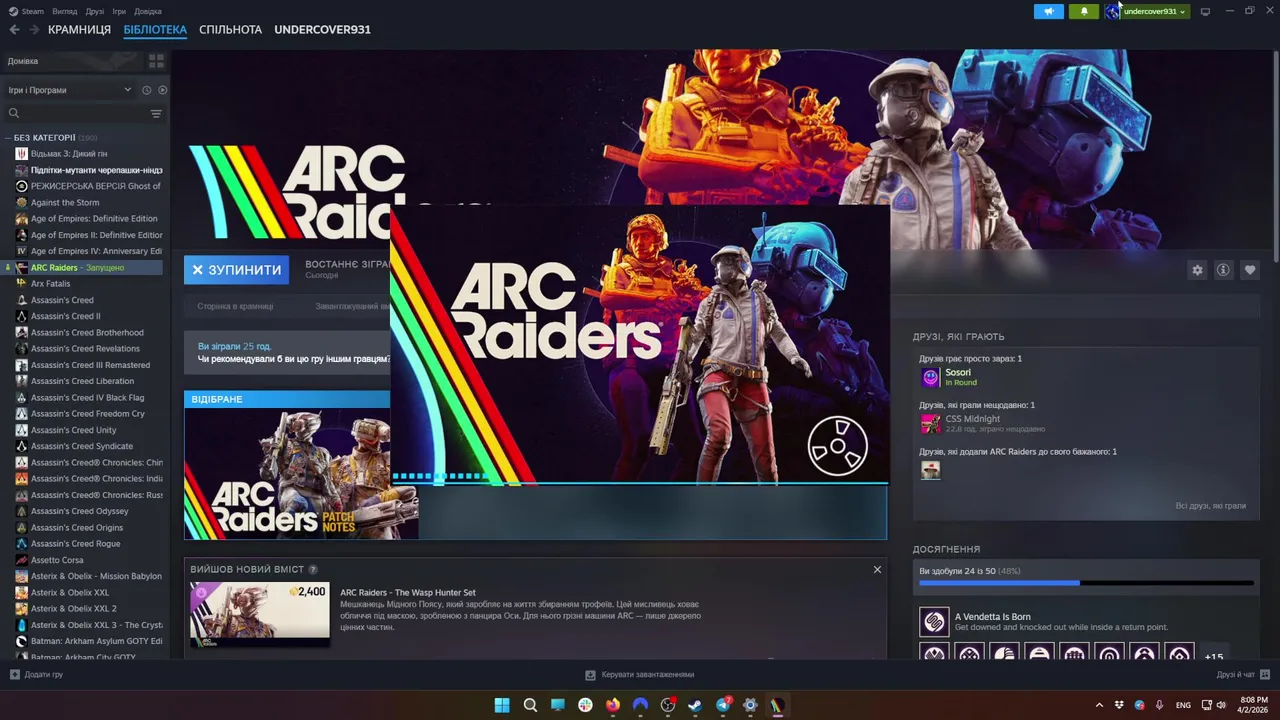Switch to СПІЛЬНОТА tab
Viewport: 1280px width, 720px height.
coord(230,30)
